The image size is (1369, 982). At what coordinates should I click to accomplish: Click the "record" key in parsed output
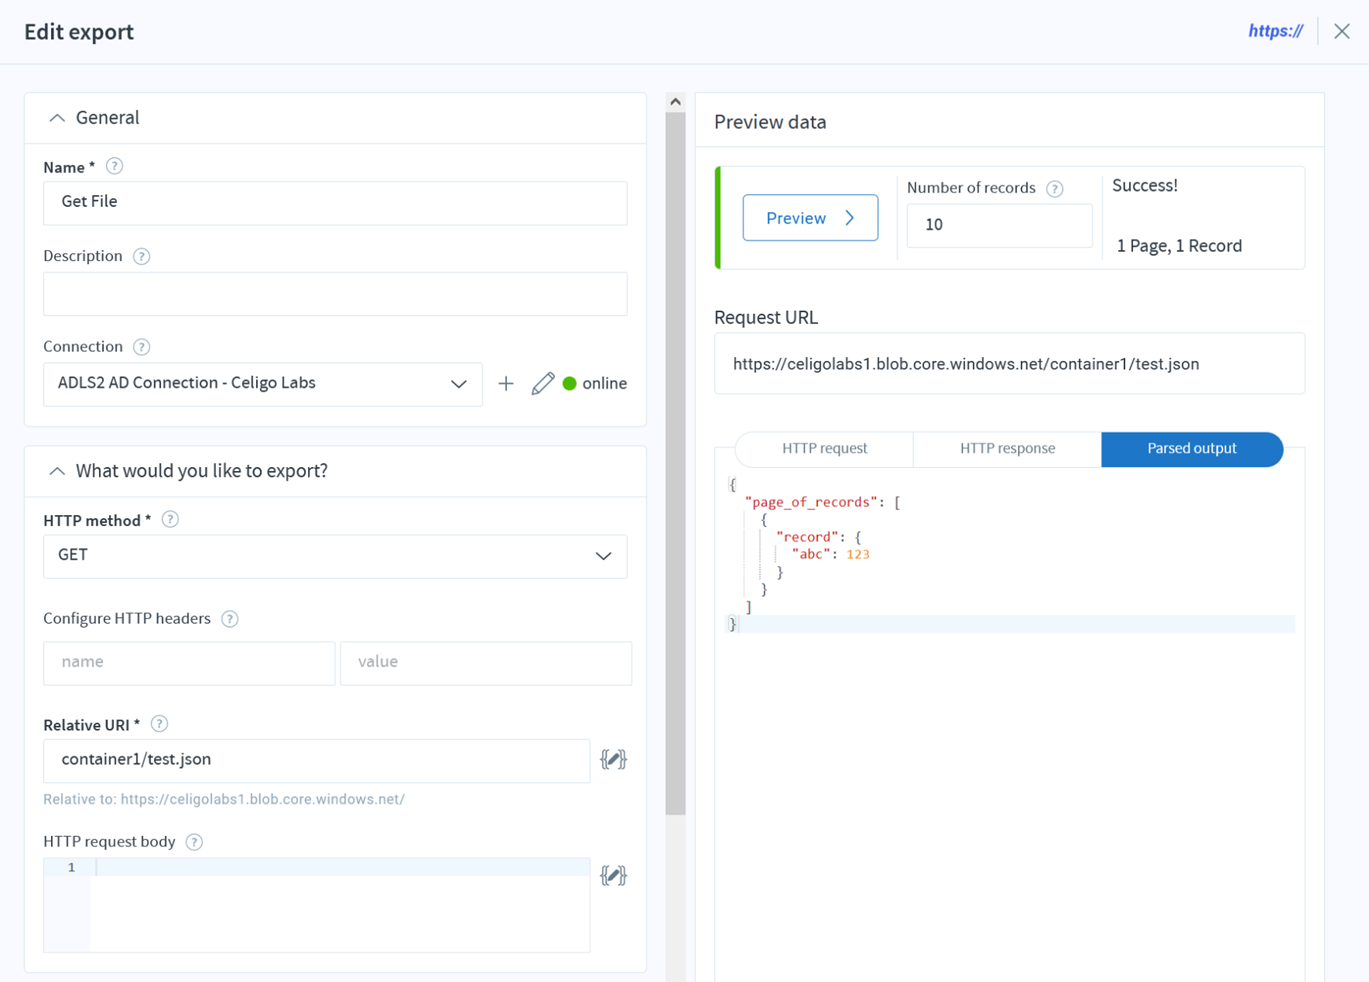click(807, 537)
